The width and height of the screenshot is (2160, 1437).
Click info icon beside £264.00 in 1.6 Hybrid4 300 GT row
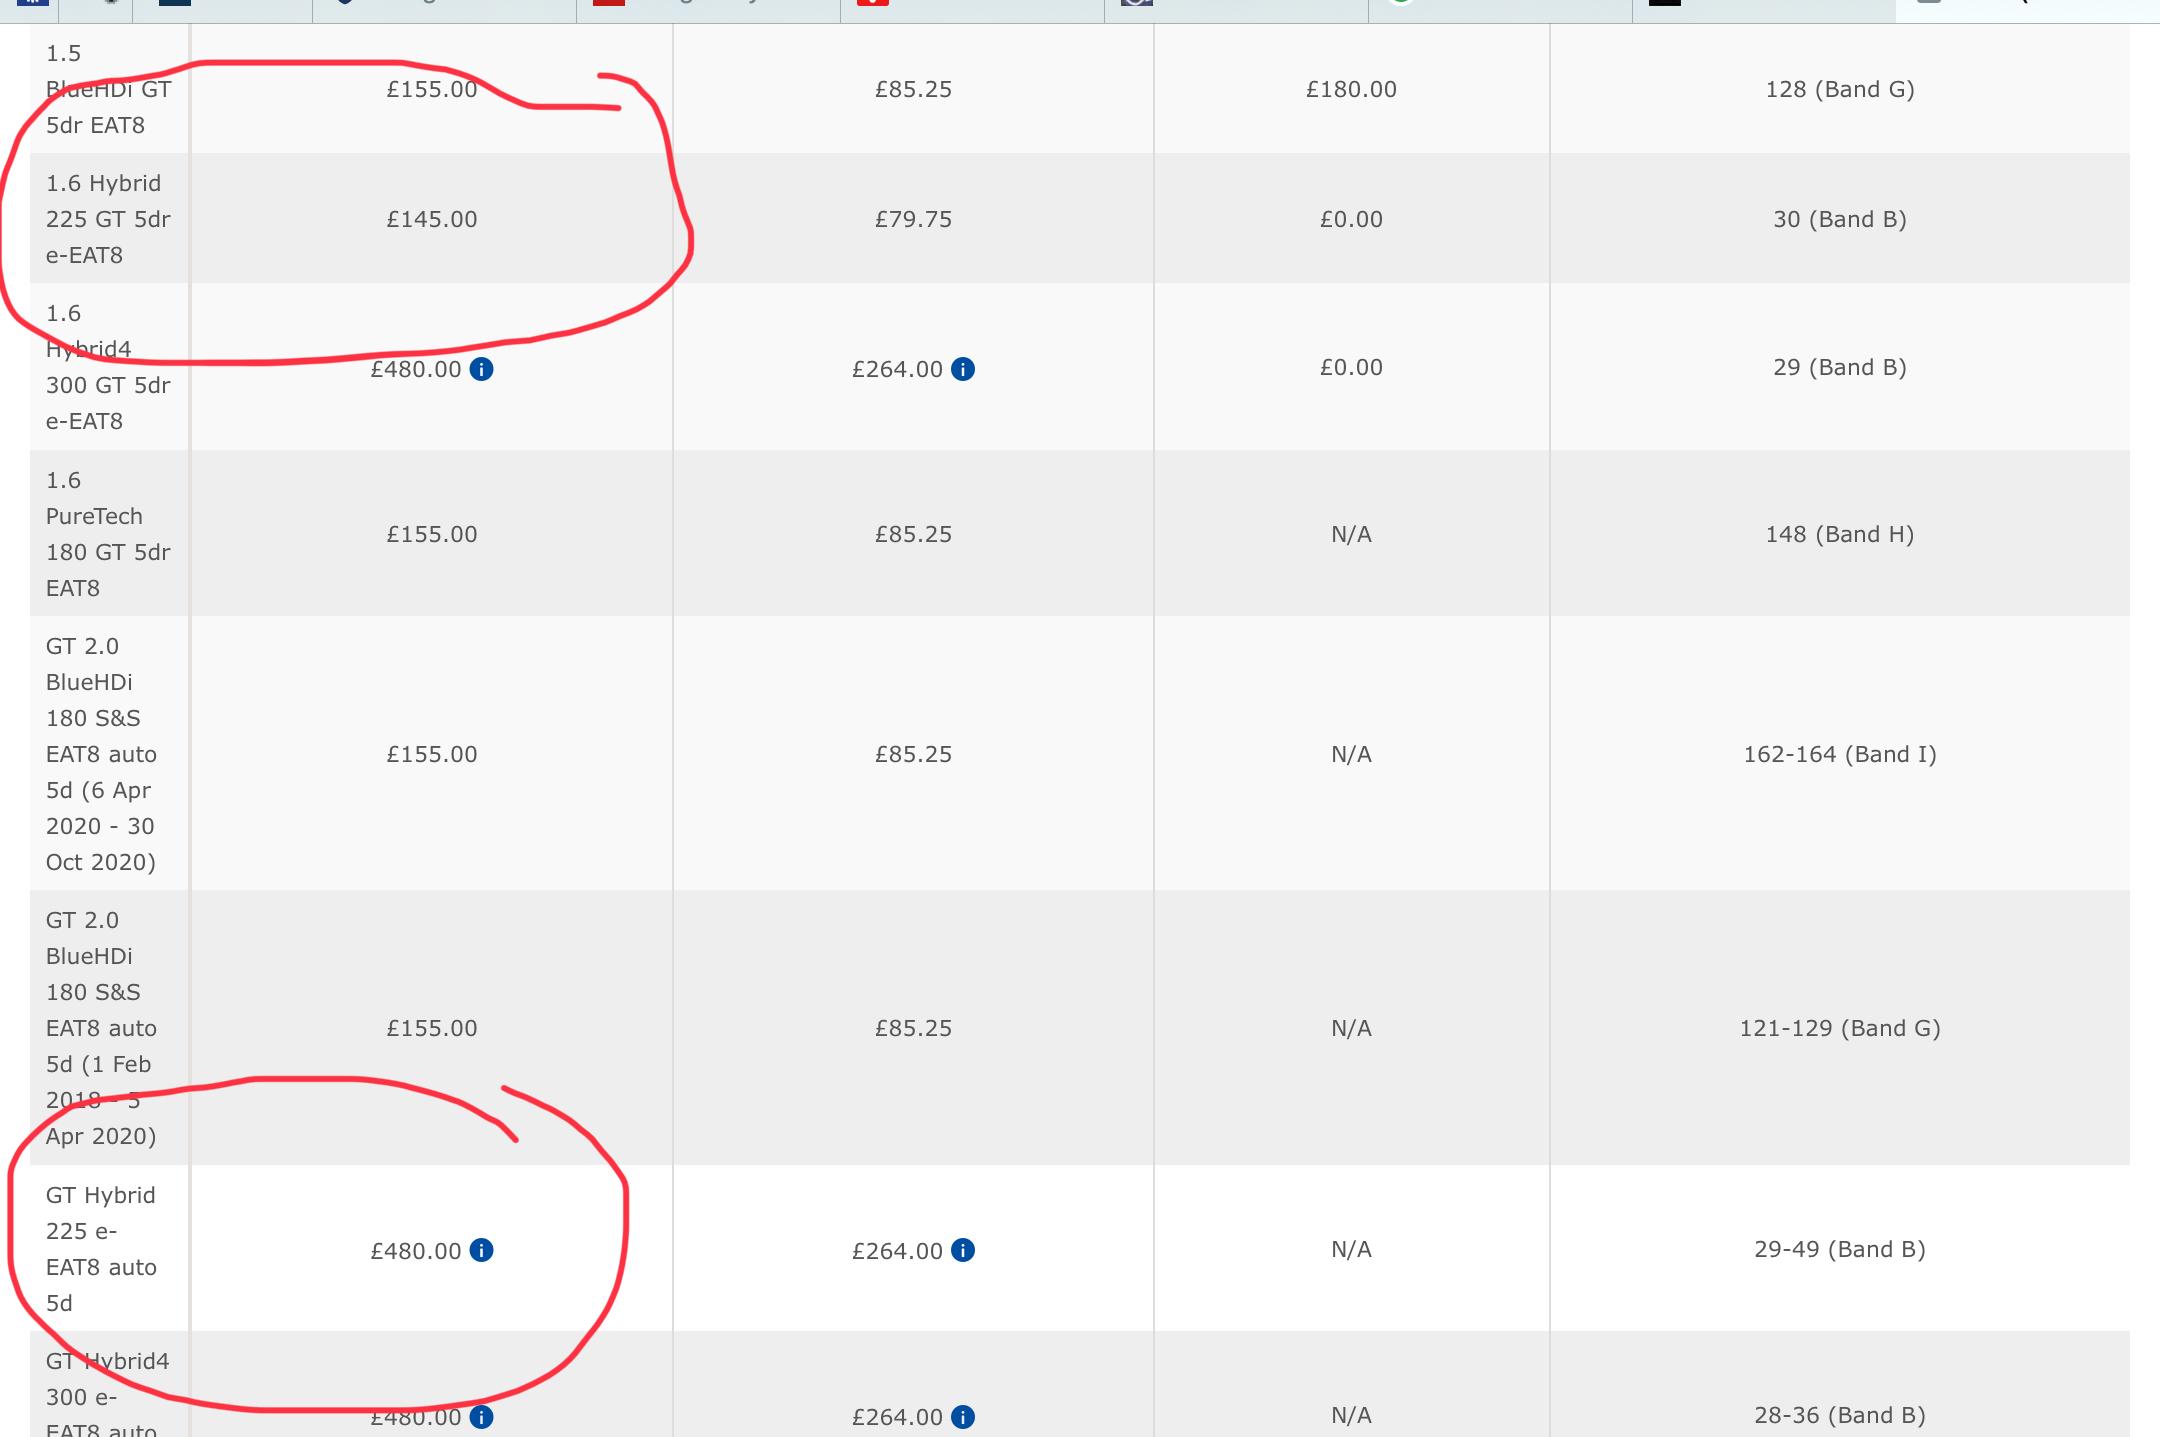(963, 369)
